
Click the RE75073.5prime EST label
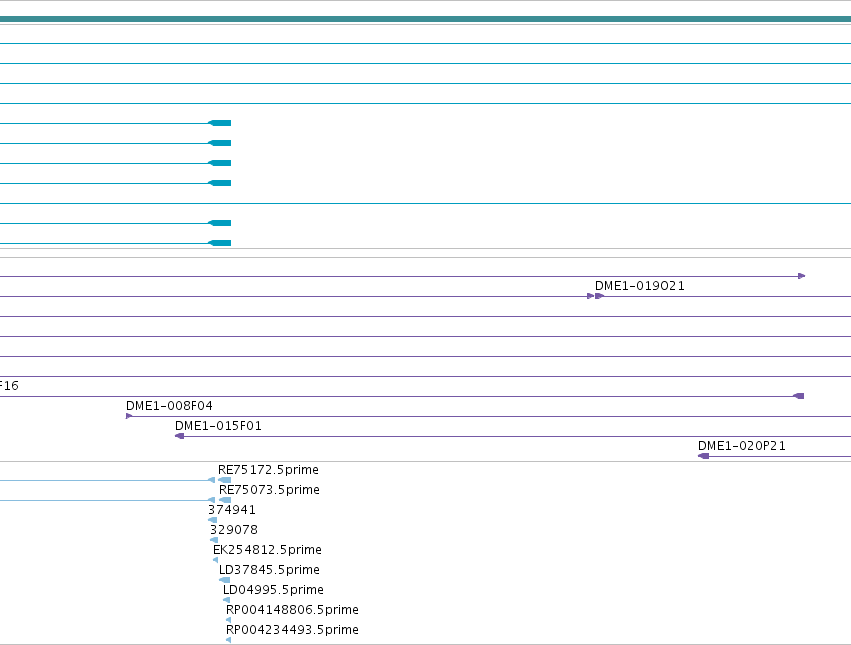(x=269, y=490)
